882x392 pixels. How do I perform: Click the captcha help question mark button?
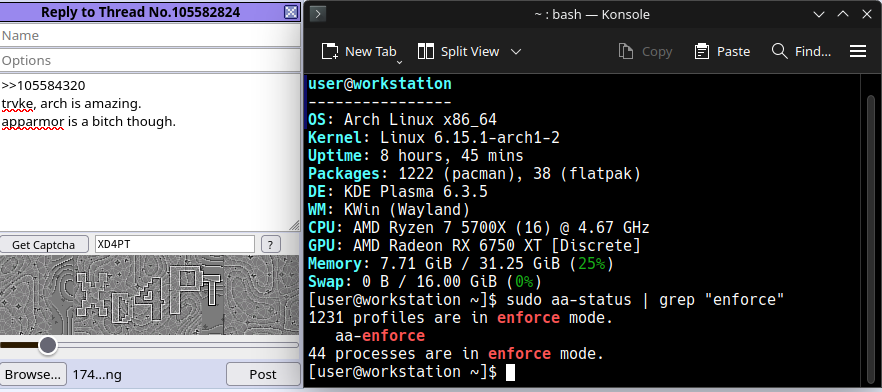click(271, 245)
